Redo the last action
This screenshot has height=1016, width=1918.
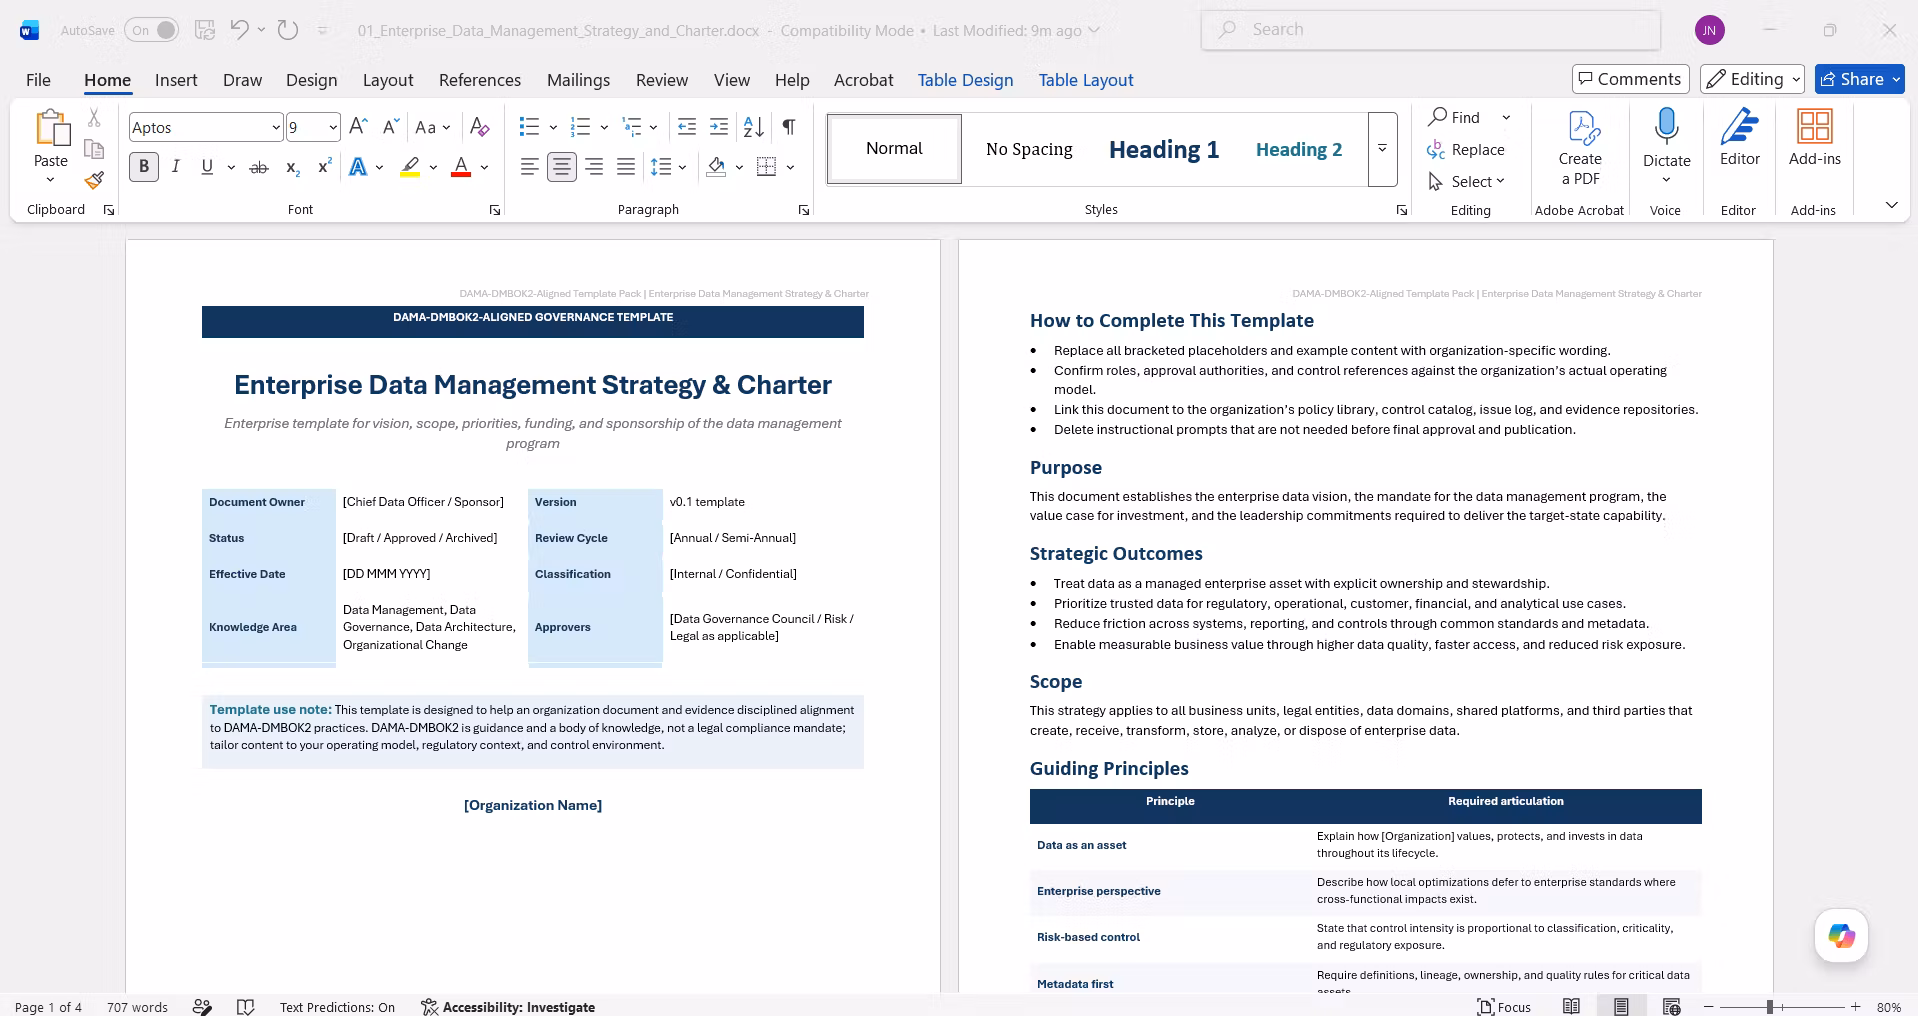[288, 30]
